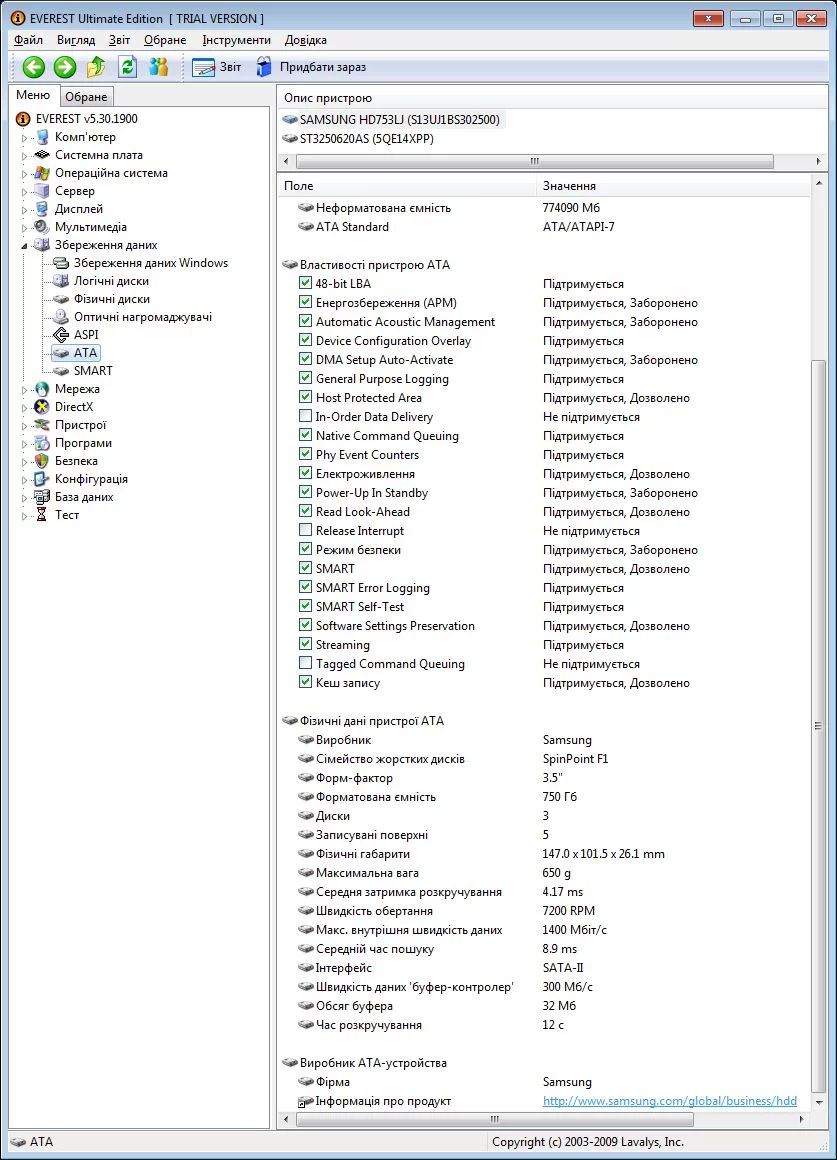The height and width of the screenshot is (1160, 837).
Task: Toggle Automatic Acoustic Management checkbox
Action: [305, 321]
